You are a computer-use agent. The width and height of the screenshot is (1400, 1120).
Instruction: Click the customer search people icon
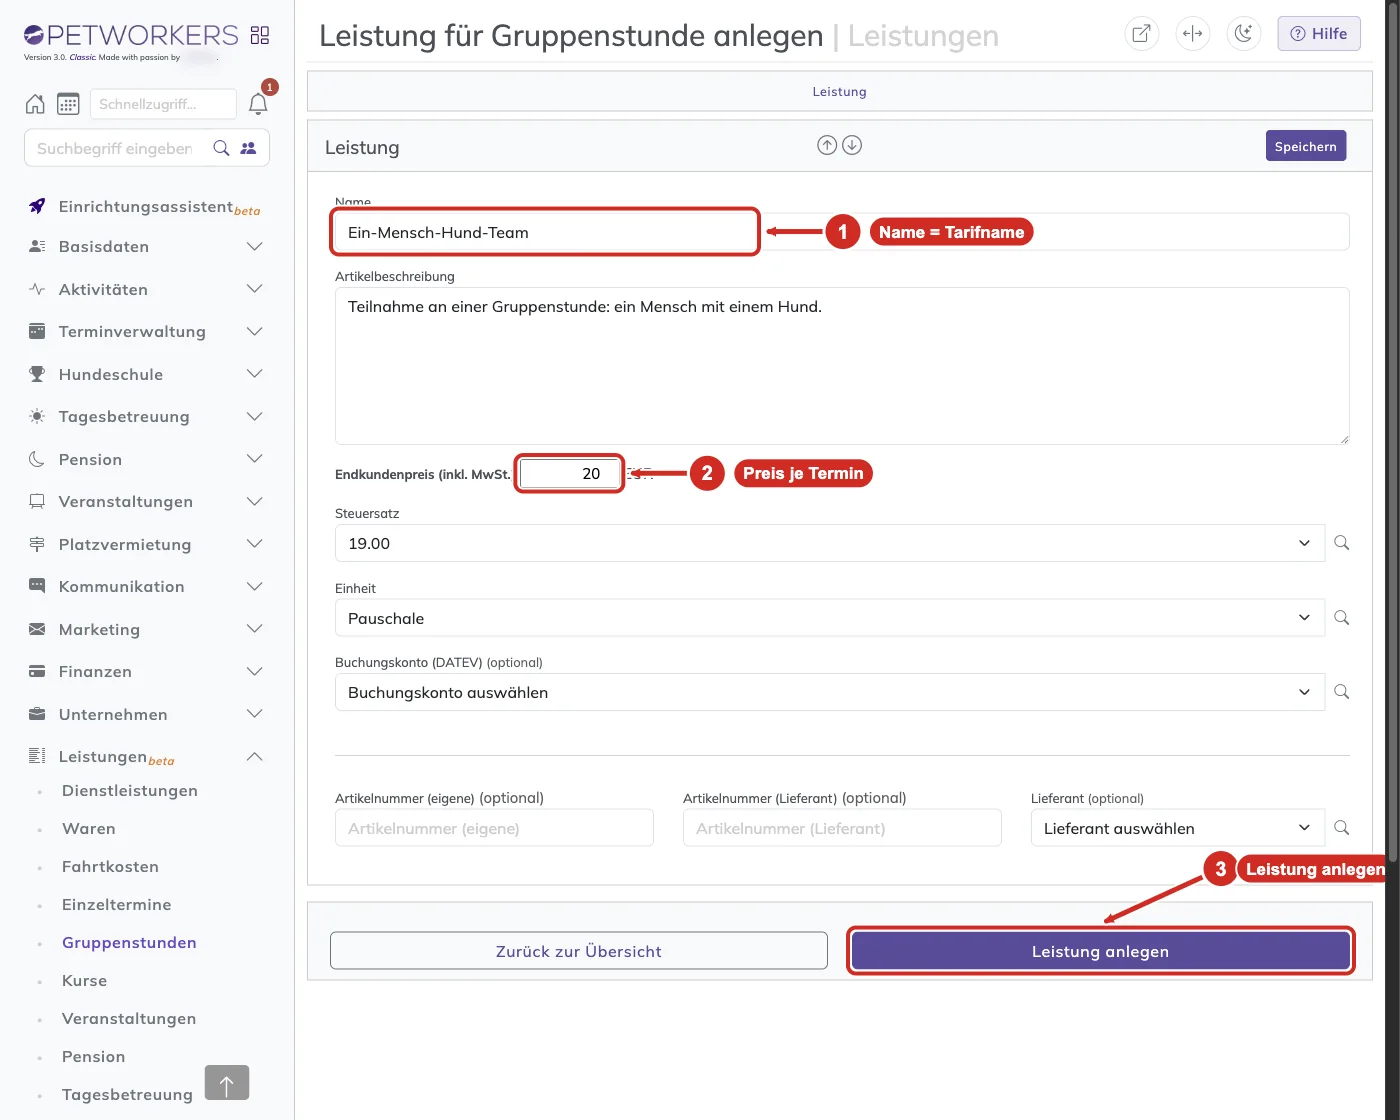[x=248, y=148]
